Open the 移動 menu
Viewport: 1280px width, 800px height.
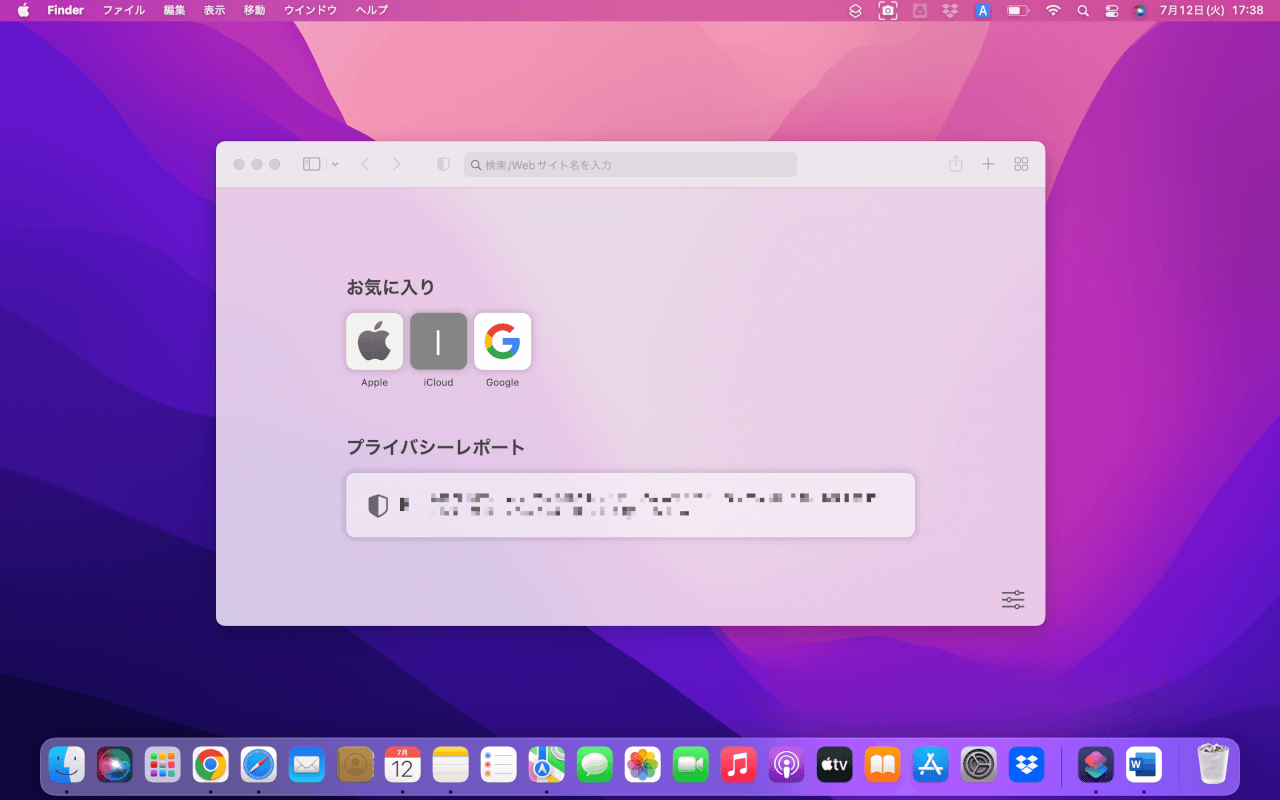click(254, 10)
